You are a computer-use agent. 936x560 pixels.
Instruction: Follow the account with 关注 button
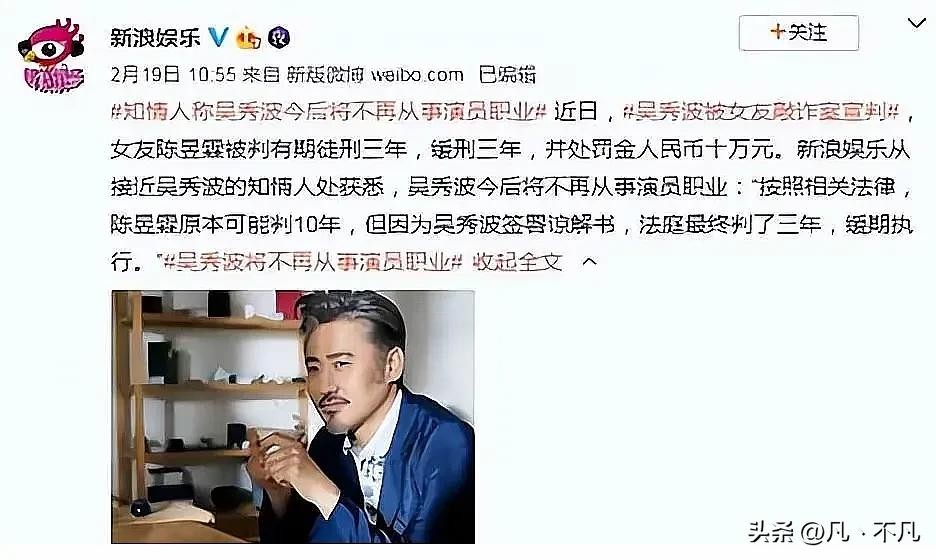point(799,32)
